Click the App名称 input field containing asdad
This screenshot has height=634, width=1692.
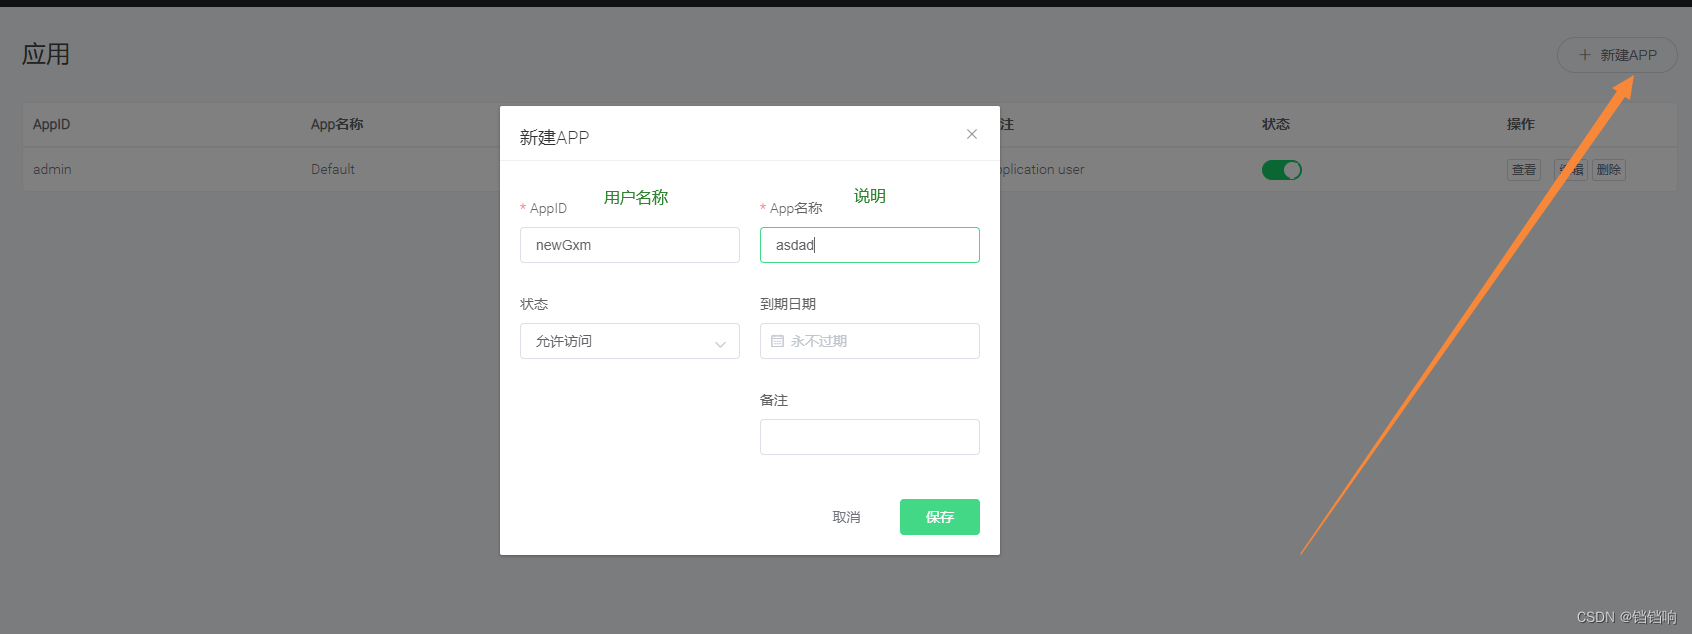pyautogui.click(x=870, y=245)
